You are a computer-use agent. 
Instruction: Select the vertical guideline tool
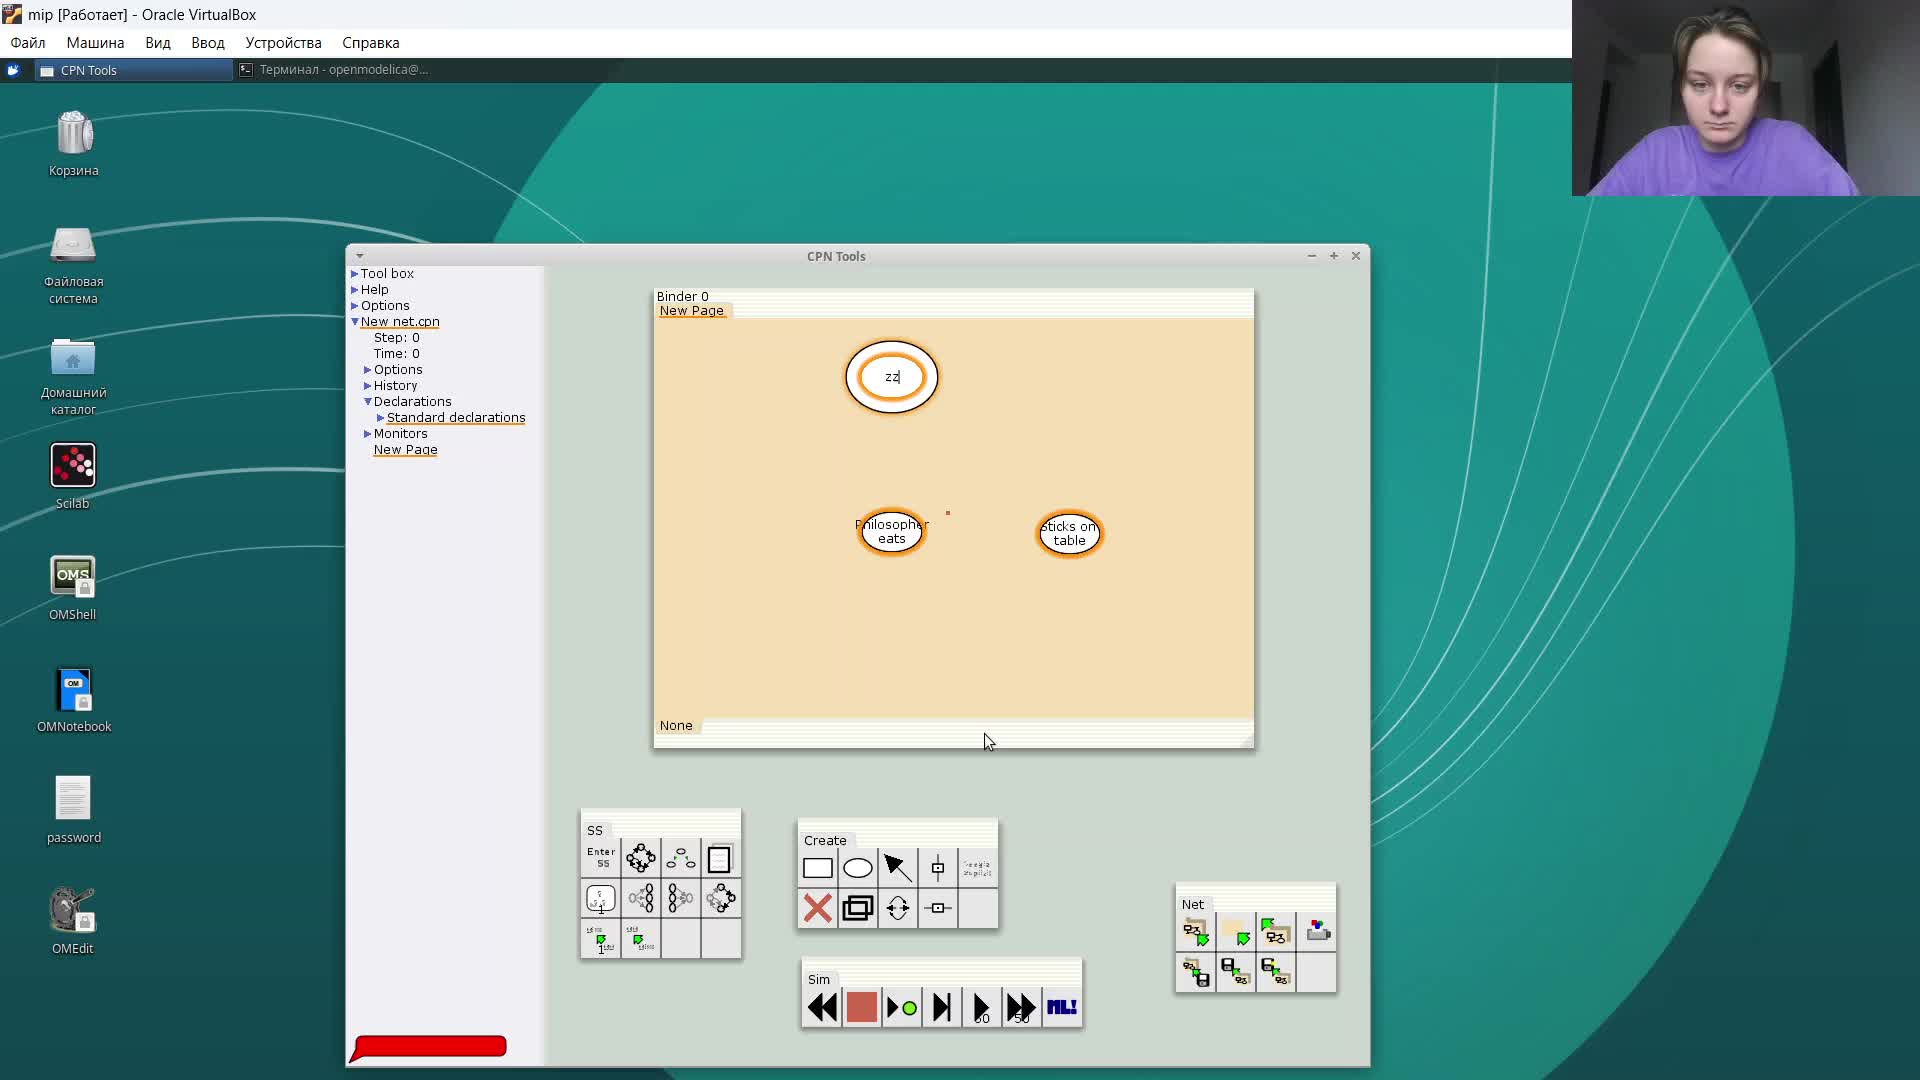point(938,868)
